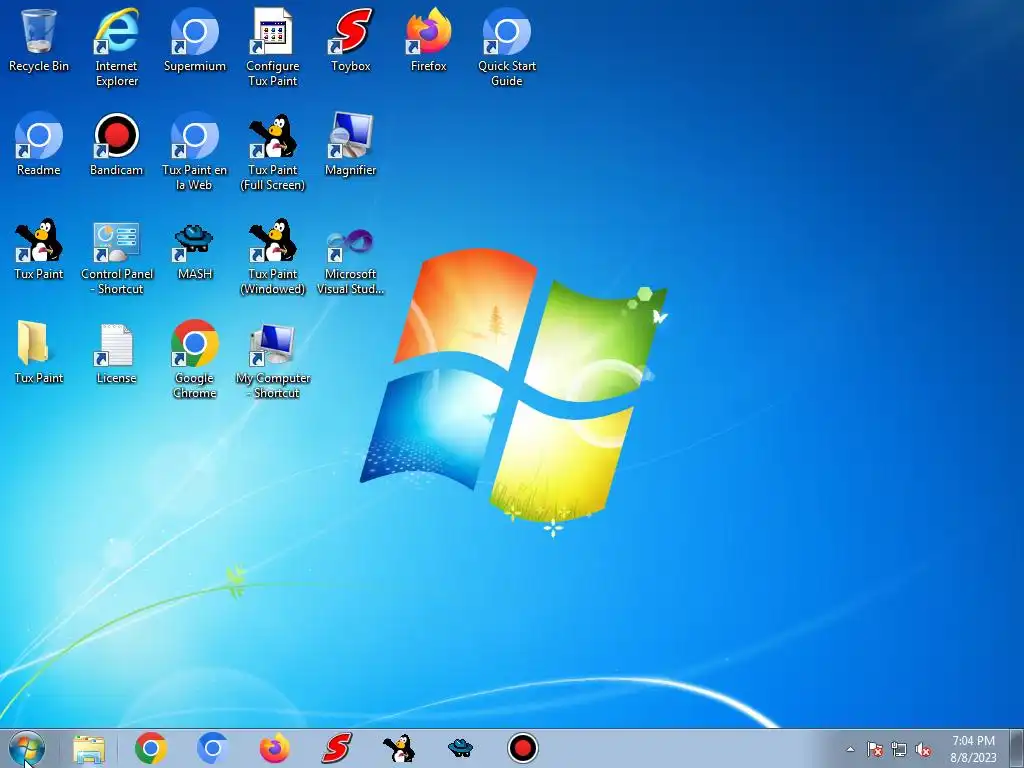Launch MASH from the taskbar
Screen dimensions: 1024x768
pyautogui.click(x=460, y=747)
